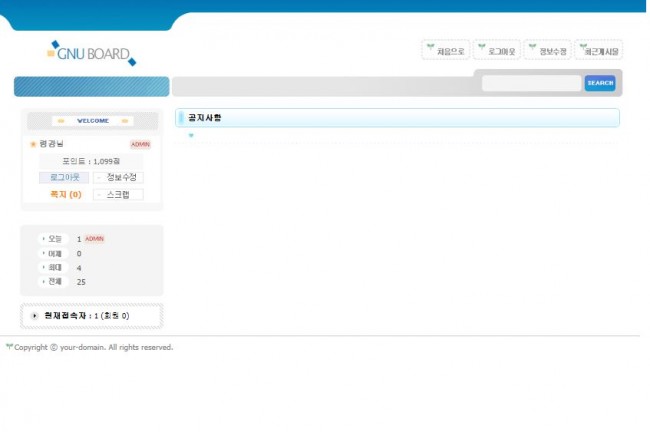This screenshot has width=650, height=432.
Task: Open 최근게시물 in the top menu
Action: tap(599, 50)
